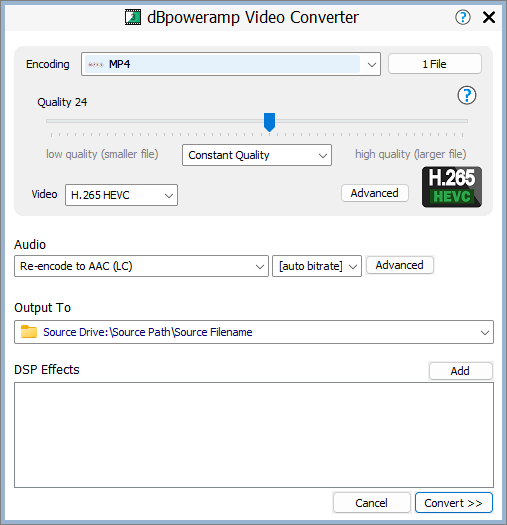Image resolution: width=507 pixels, height=525 pixels.
Task: Click the Video label
Action: [44, 194]
